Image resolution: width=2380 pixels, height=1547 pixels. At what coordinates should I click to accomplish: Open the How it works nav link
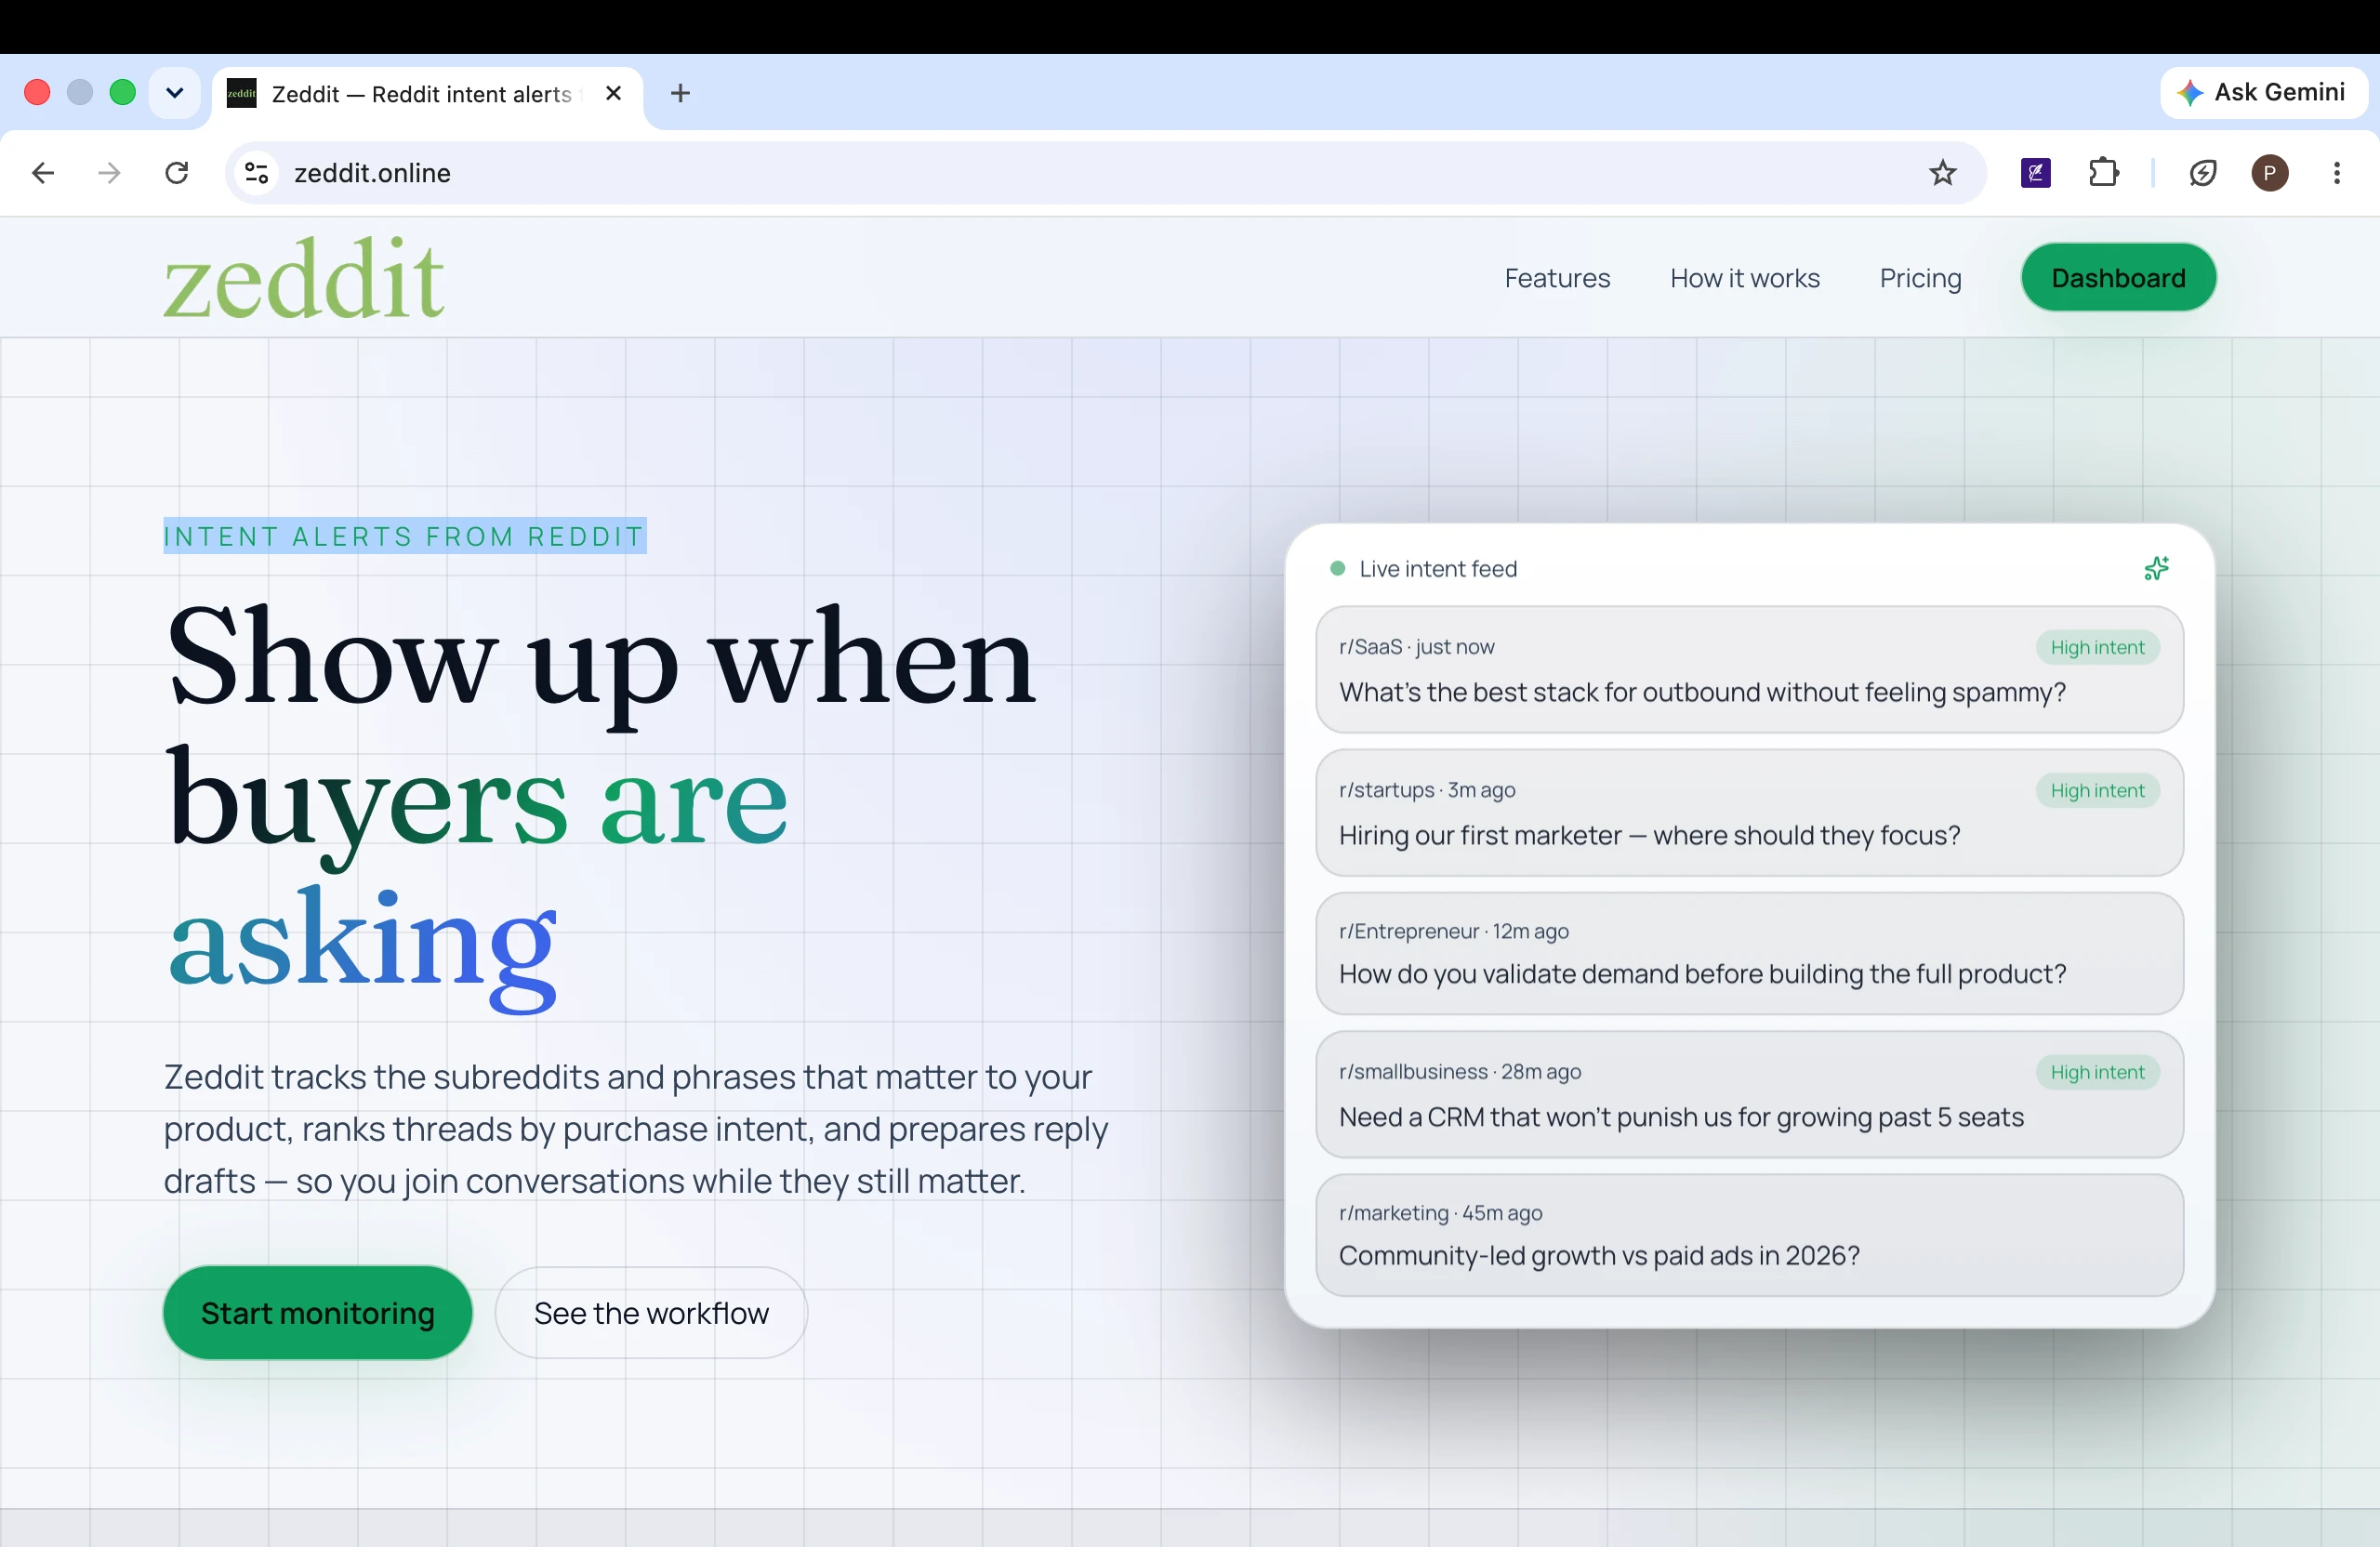(1745, 278)
